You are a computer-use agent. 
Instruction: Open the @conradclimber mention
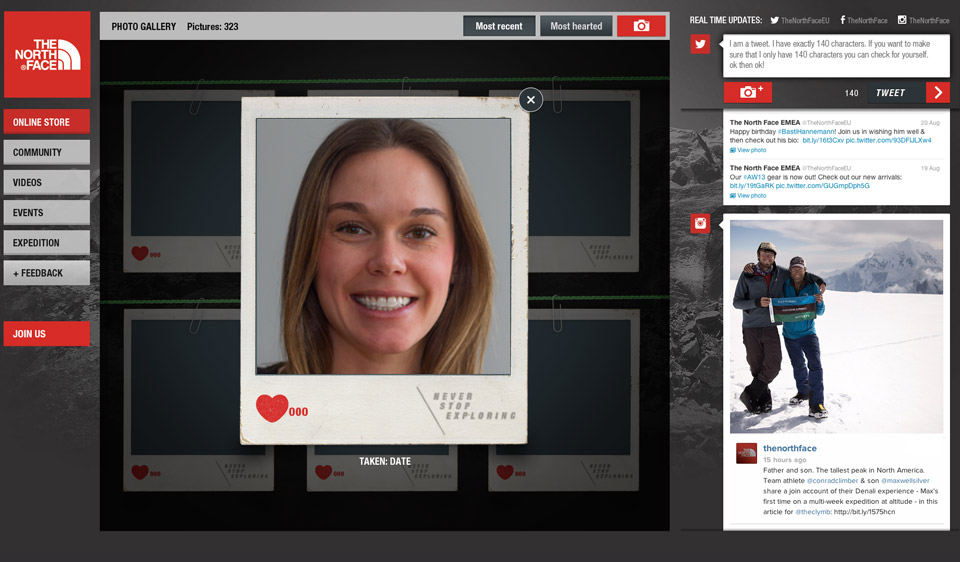[833, 481]
